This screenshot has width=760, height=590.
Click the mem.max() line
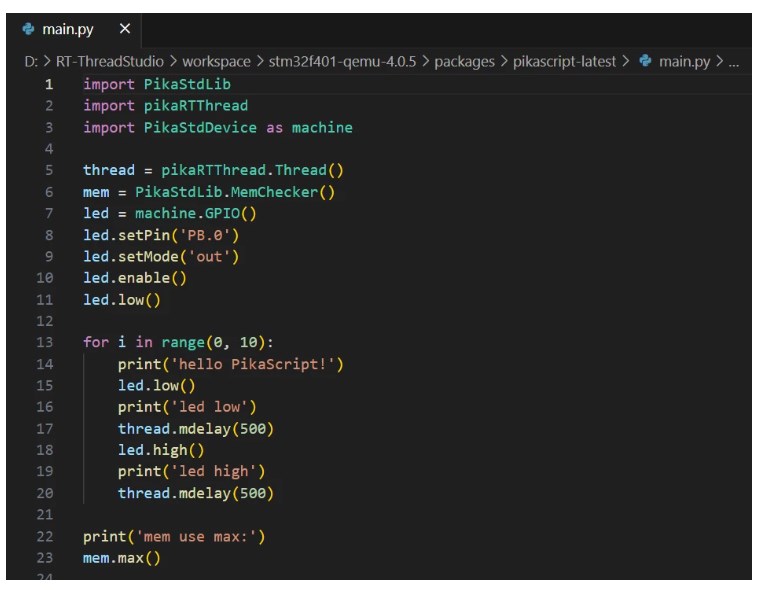point(122,558)
